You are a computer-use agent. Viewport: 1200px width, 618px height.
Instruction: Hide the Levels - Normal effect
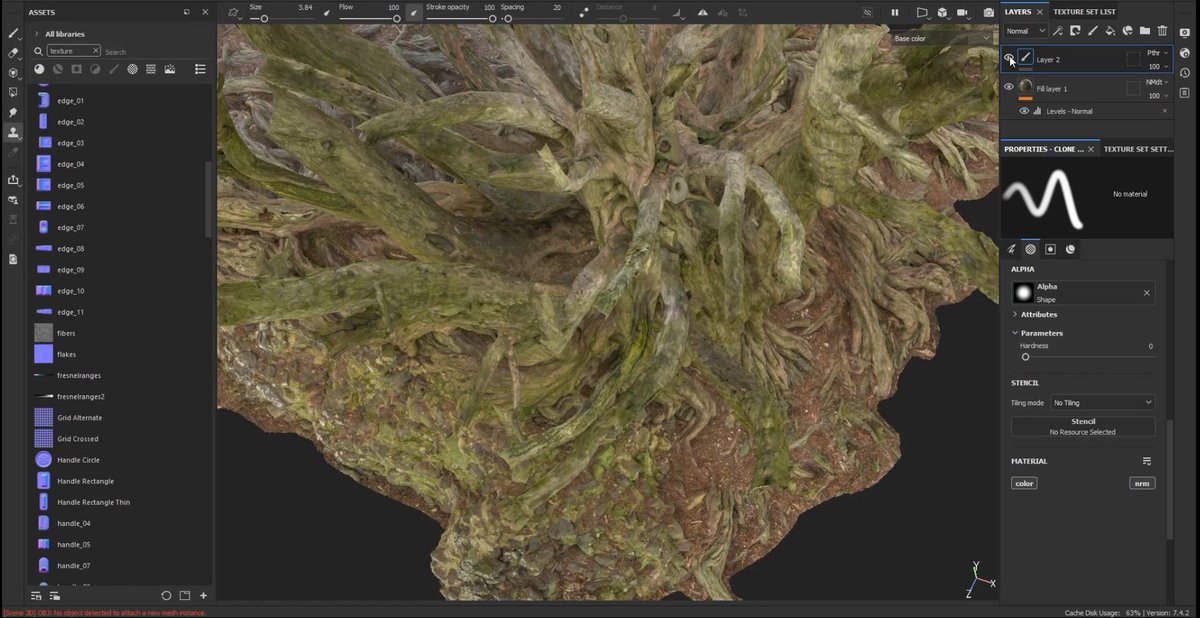[1024, 111]
